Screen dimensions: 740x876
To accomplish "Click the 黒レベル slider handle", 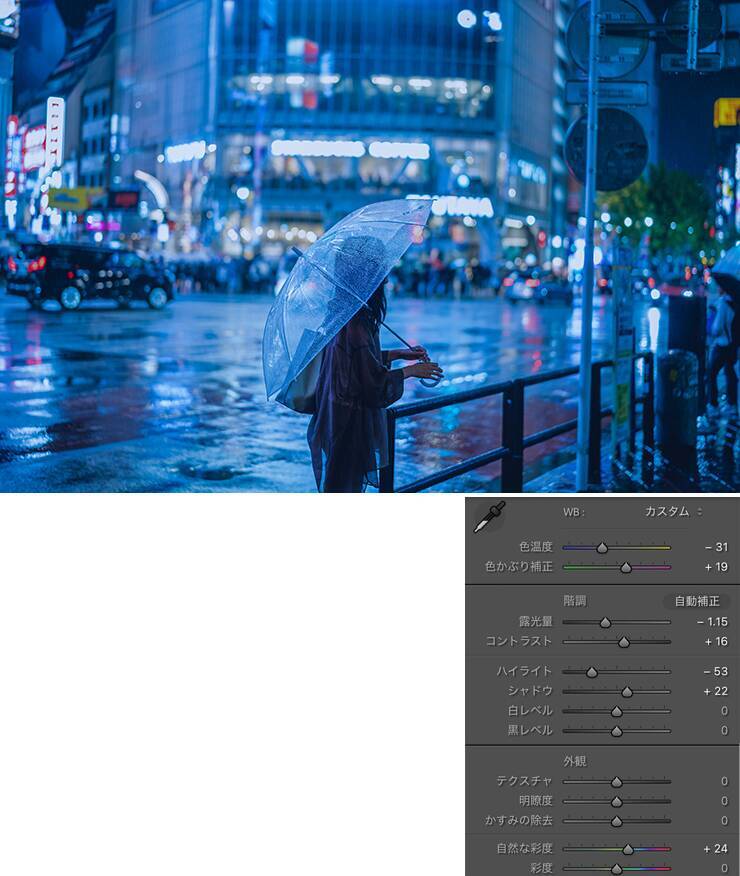I will click(x=616, y=731).
